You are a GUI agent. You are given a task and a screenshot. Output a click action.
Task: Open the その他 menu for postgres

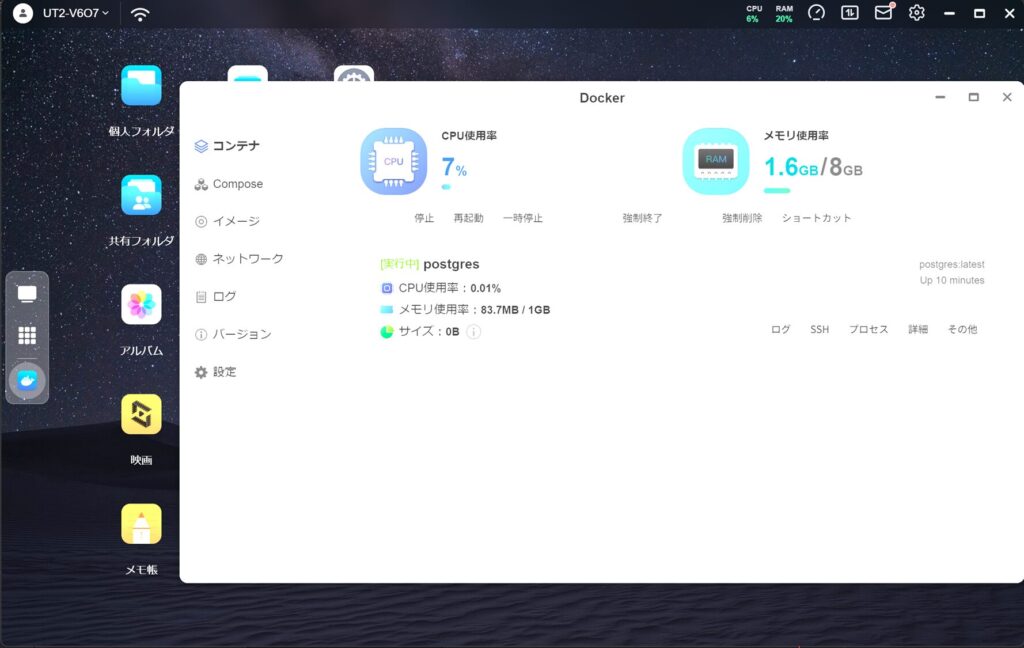[963, 330]
